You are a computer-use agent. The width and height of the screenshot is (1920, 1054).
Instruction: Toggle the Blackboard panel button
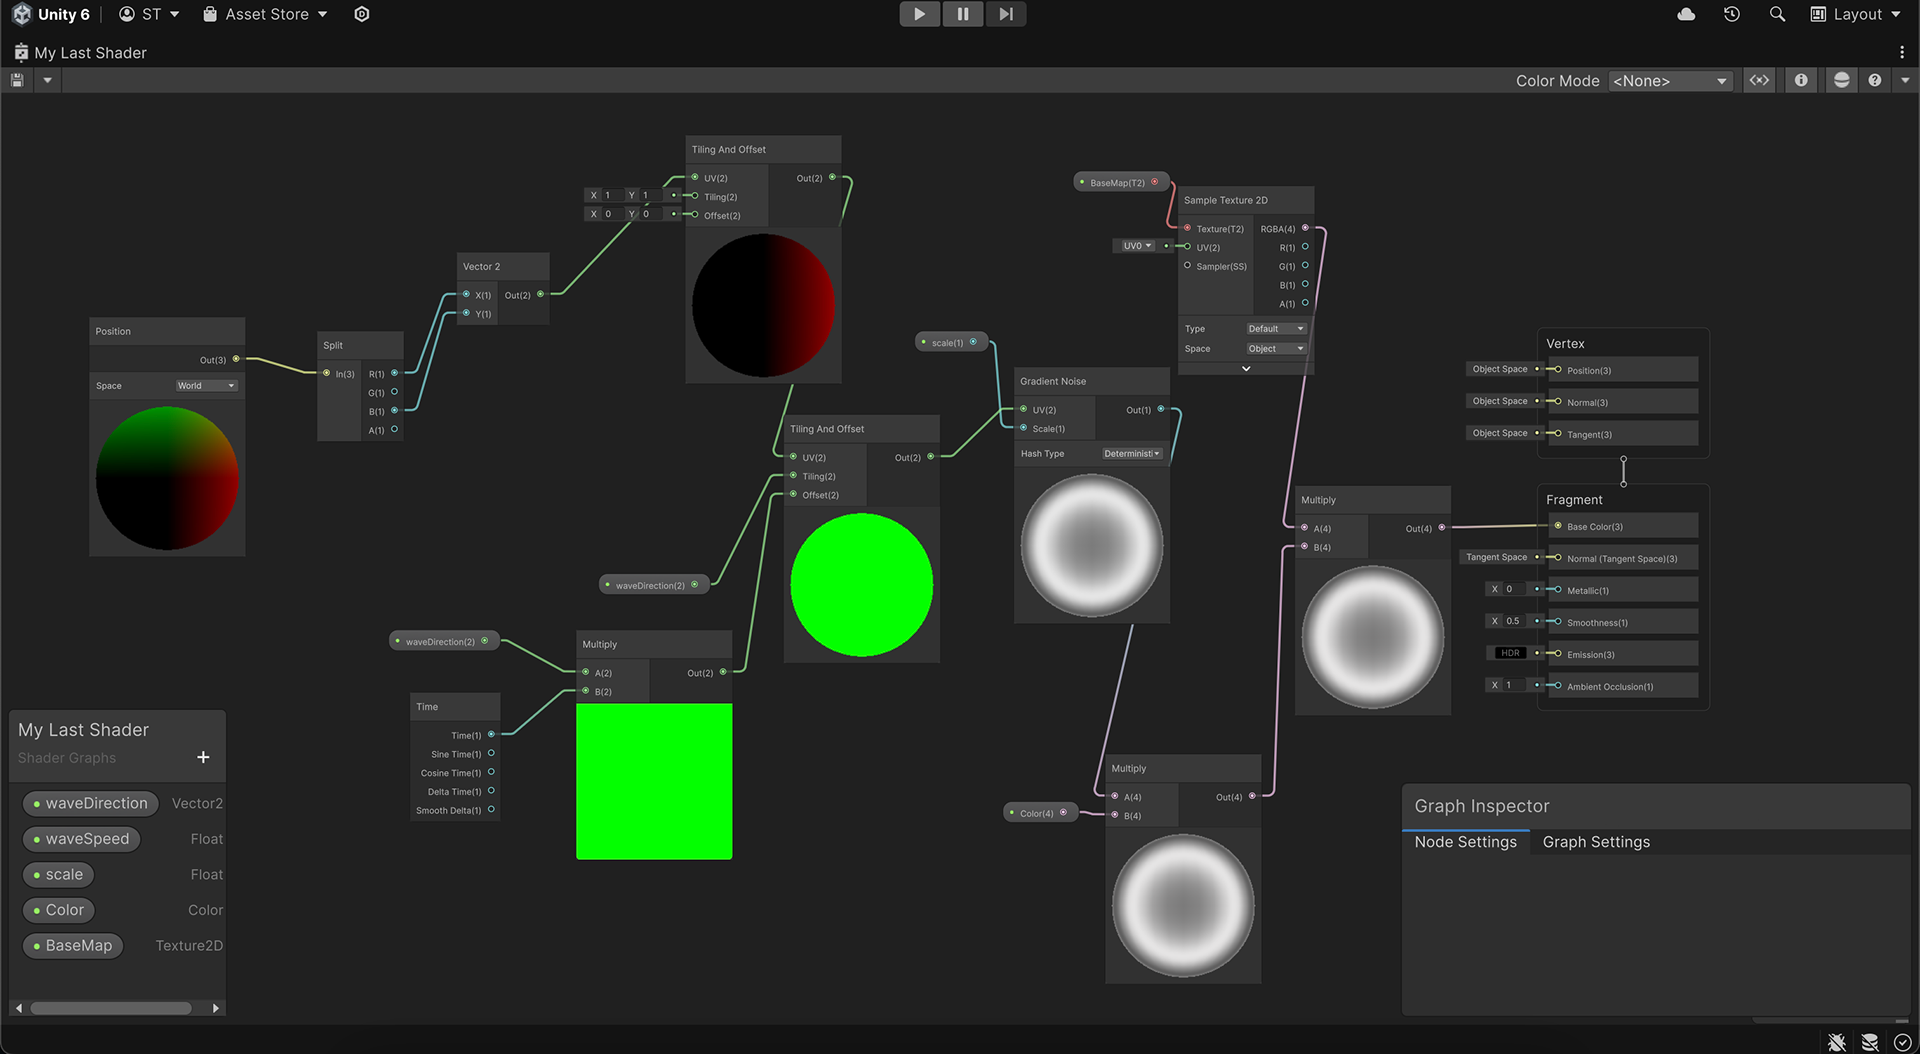[1759, 80]
